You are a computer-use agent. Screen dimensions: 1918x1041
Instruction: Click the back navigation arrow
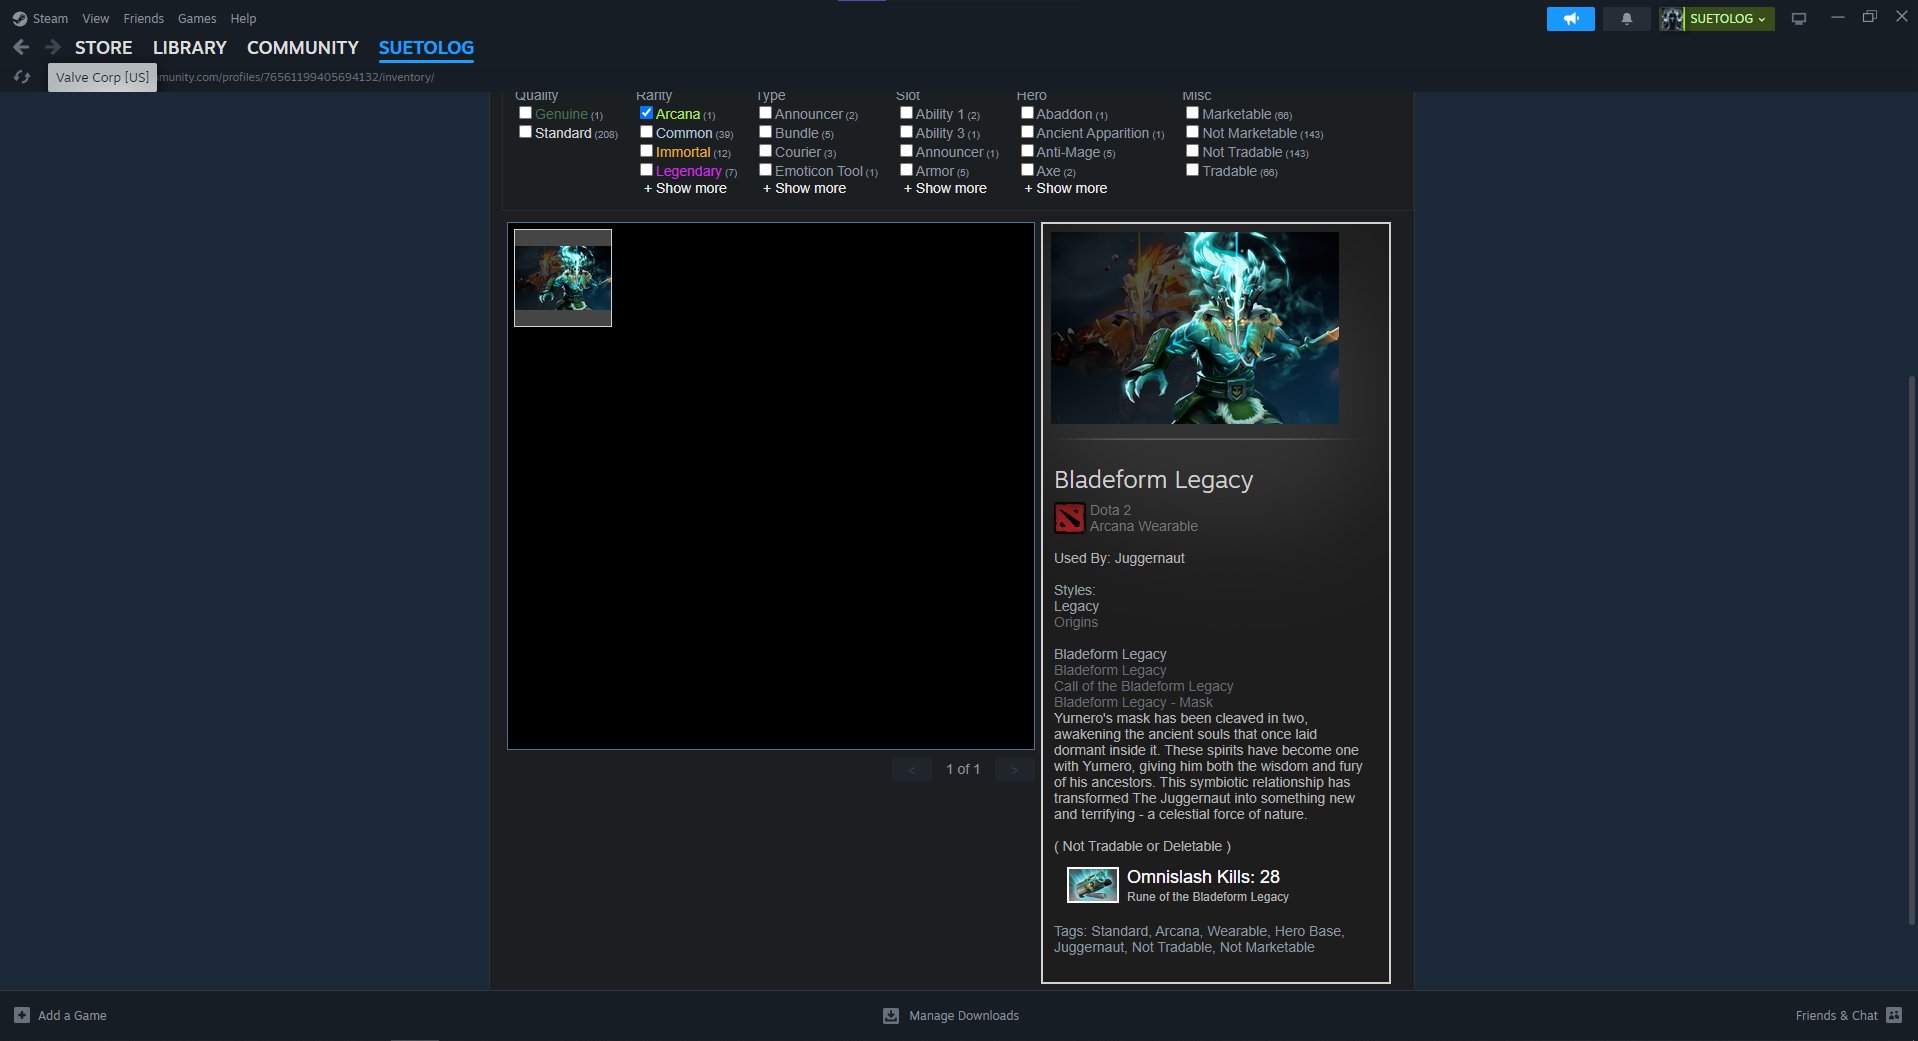pyautogui.click(x=21, y=47)
